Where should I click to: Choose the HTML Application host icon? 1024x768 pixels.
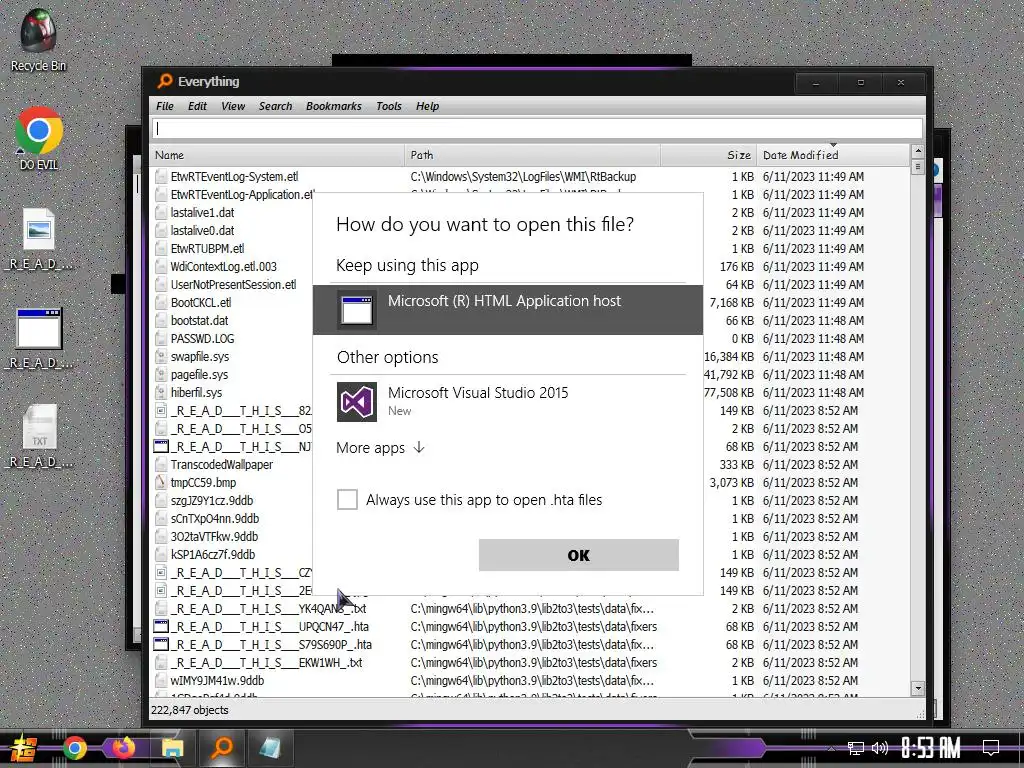(x=357, y=310)
